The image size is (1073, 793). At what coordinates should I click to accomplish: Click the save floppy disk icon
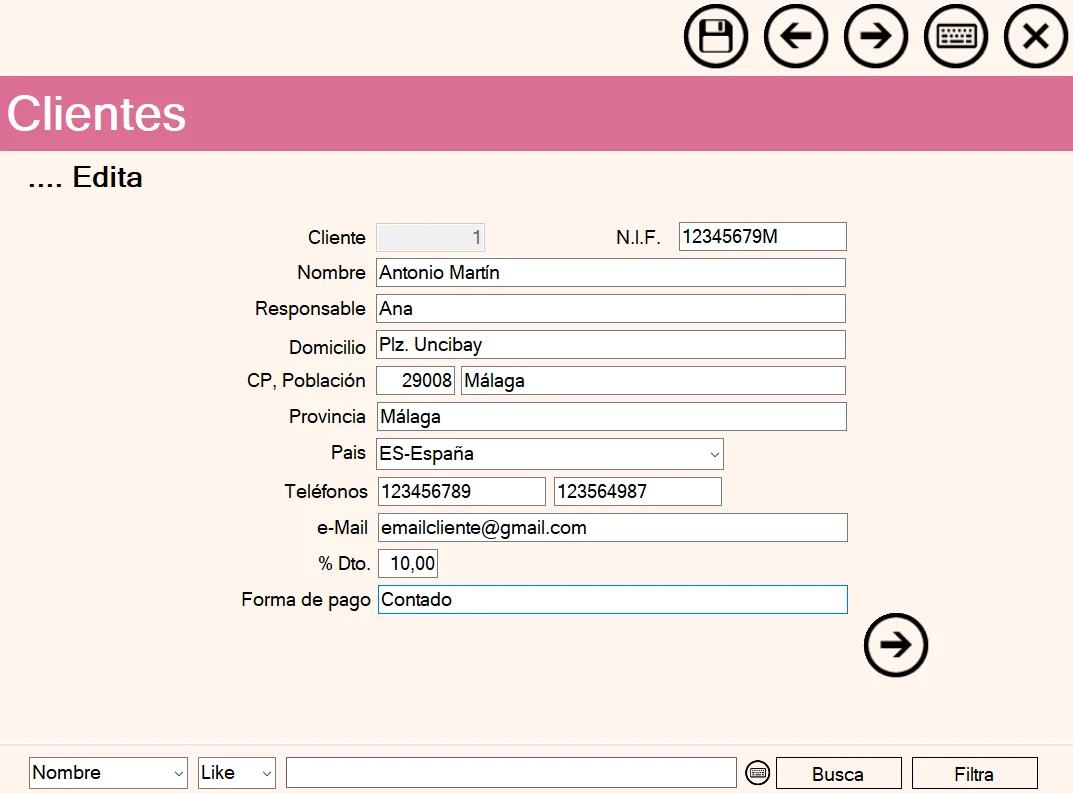point(715,37)
